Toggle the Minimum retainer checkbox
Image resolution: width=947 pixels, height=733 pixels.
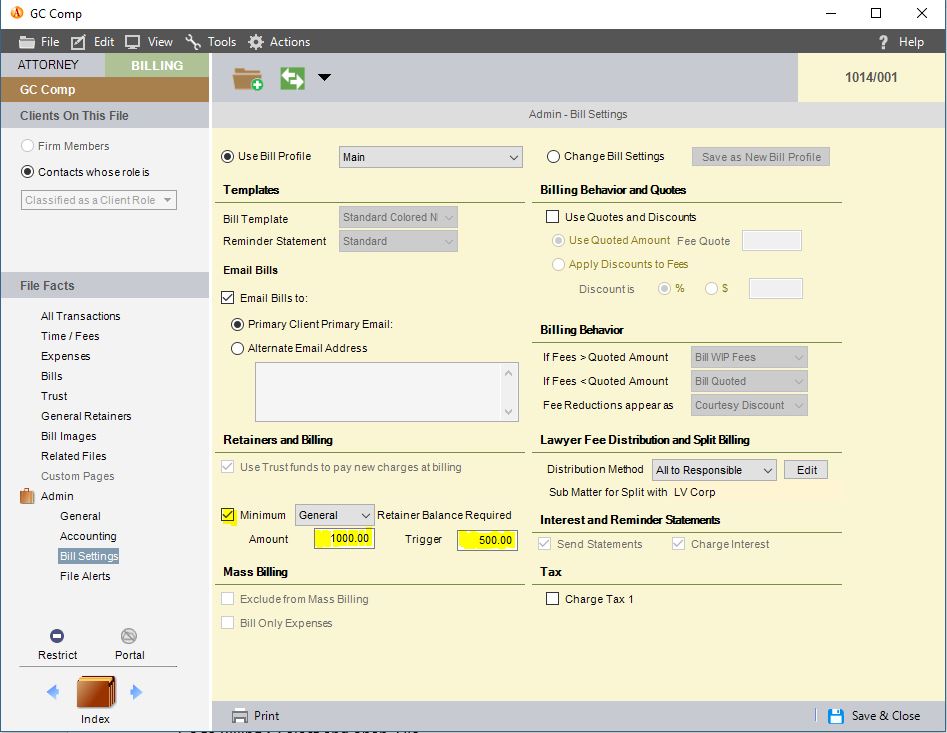click(x=228, y=515)
